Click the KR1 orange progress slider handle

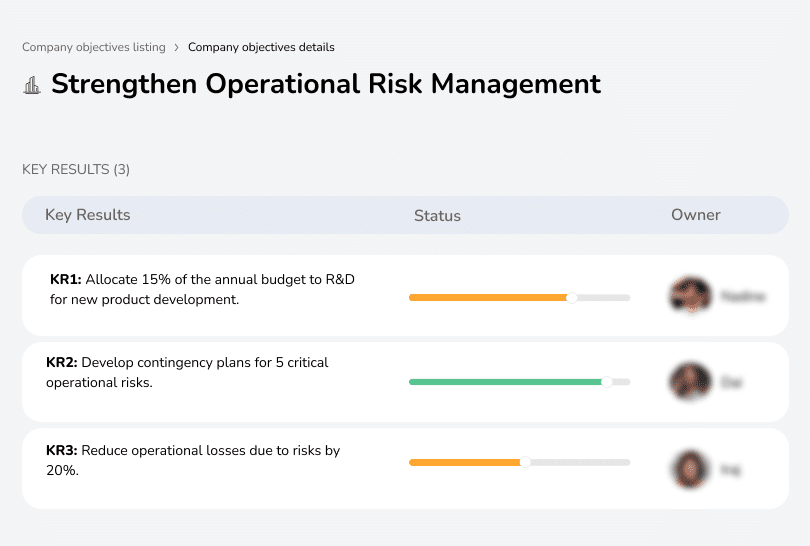571,298
